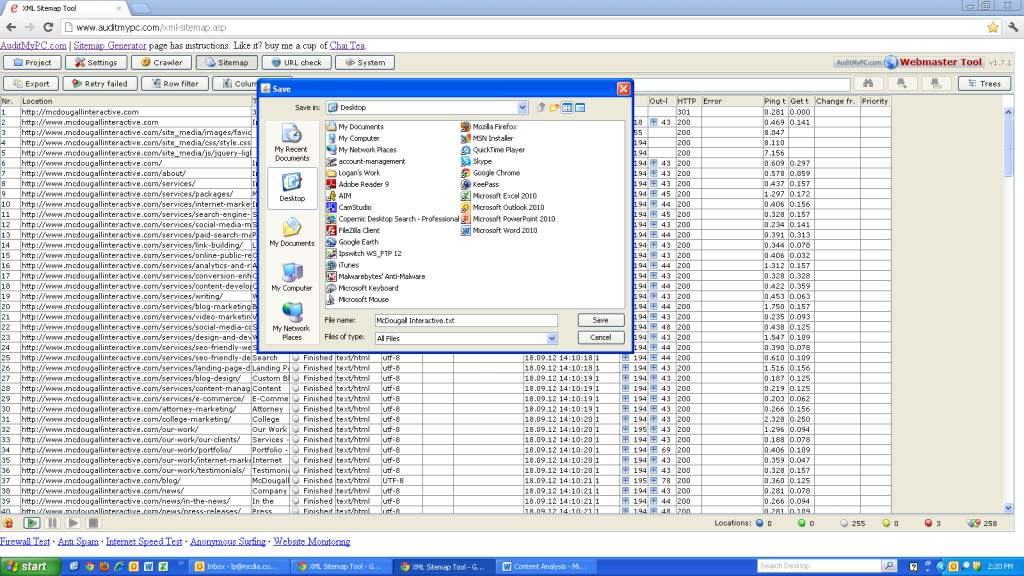
Task: Click the Create New Folder icon
Action: [554, 107]
